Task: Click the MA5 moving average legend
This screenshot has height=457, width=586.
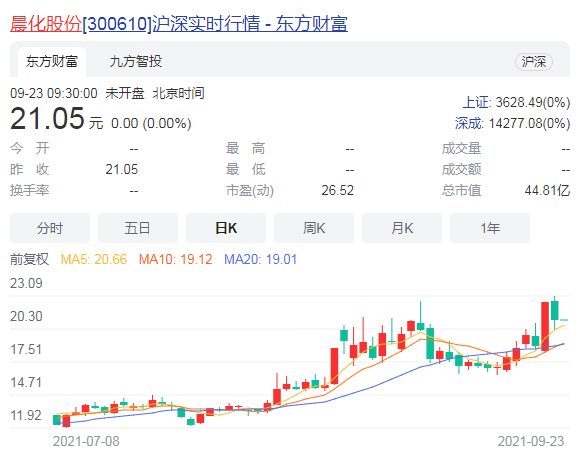Action: pyautogui.click(x=94, y=259)
